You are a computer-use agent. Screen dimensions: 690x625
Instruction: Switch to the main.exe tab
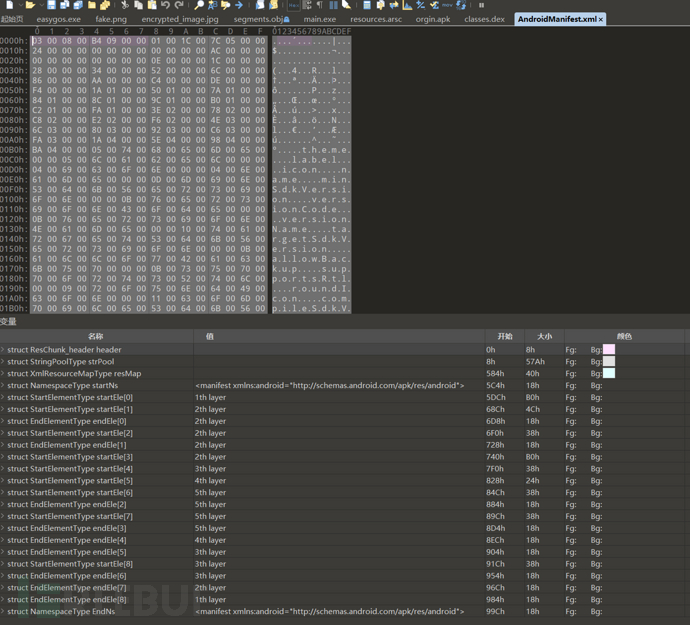click(319, 19)
